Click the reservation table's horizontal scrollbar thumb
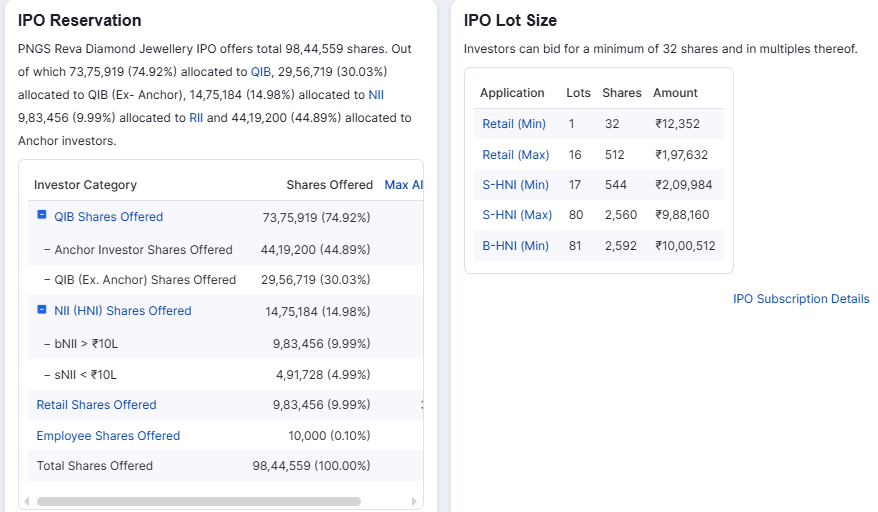 pyautogui.click(x=199, y=501)
